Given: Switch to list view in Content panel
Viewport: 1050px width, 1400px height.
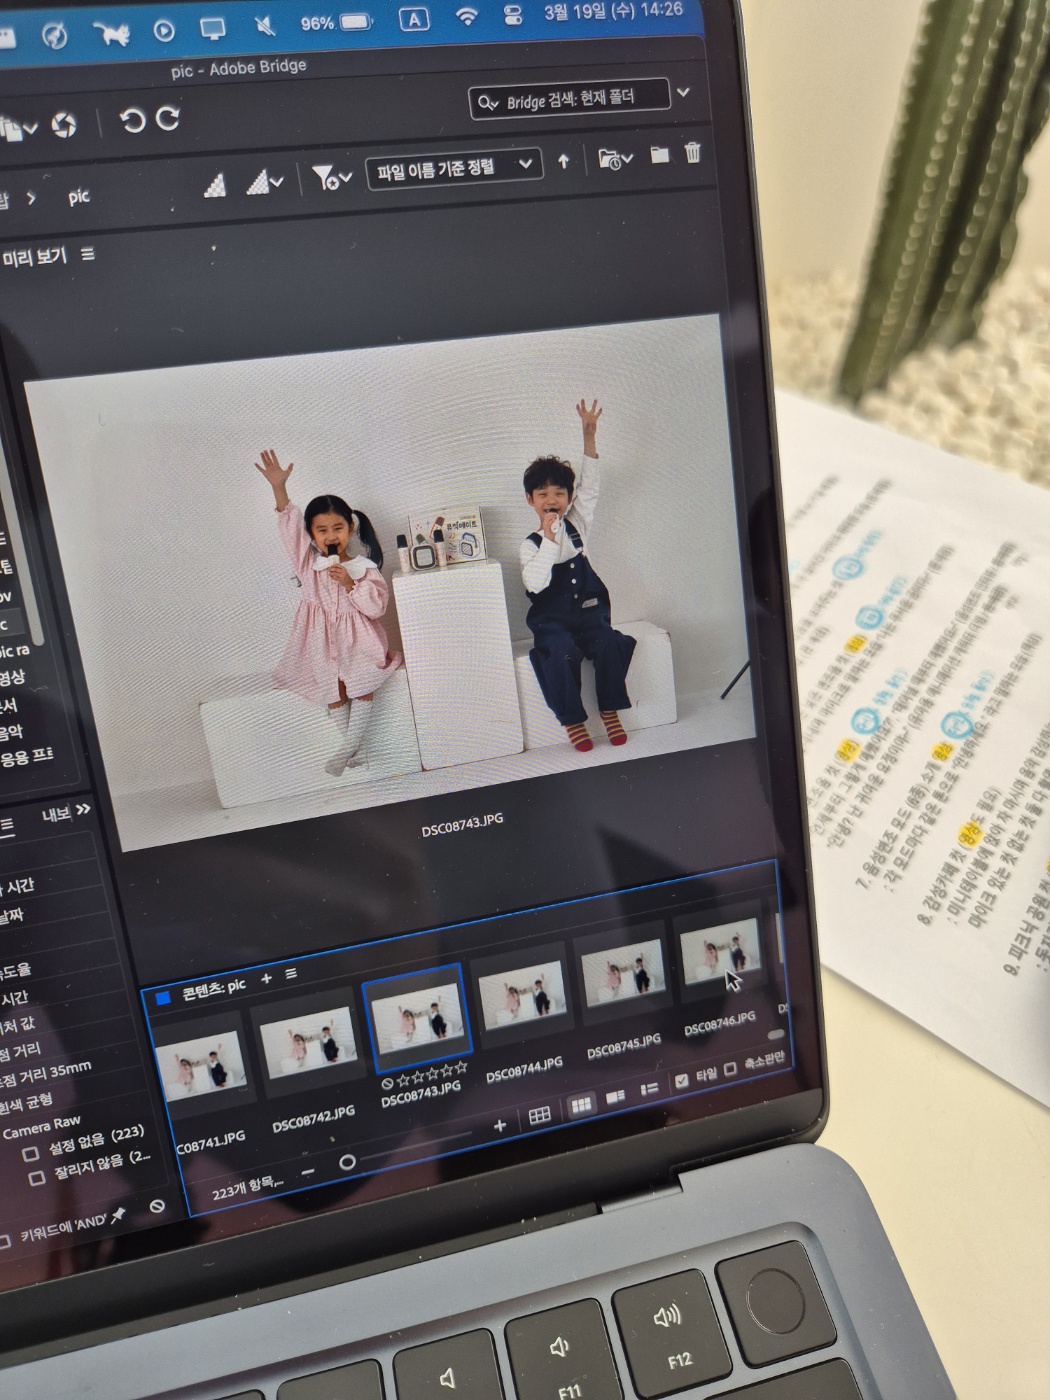Looking at the screenshot, I should [649, 1089].
